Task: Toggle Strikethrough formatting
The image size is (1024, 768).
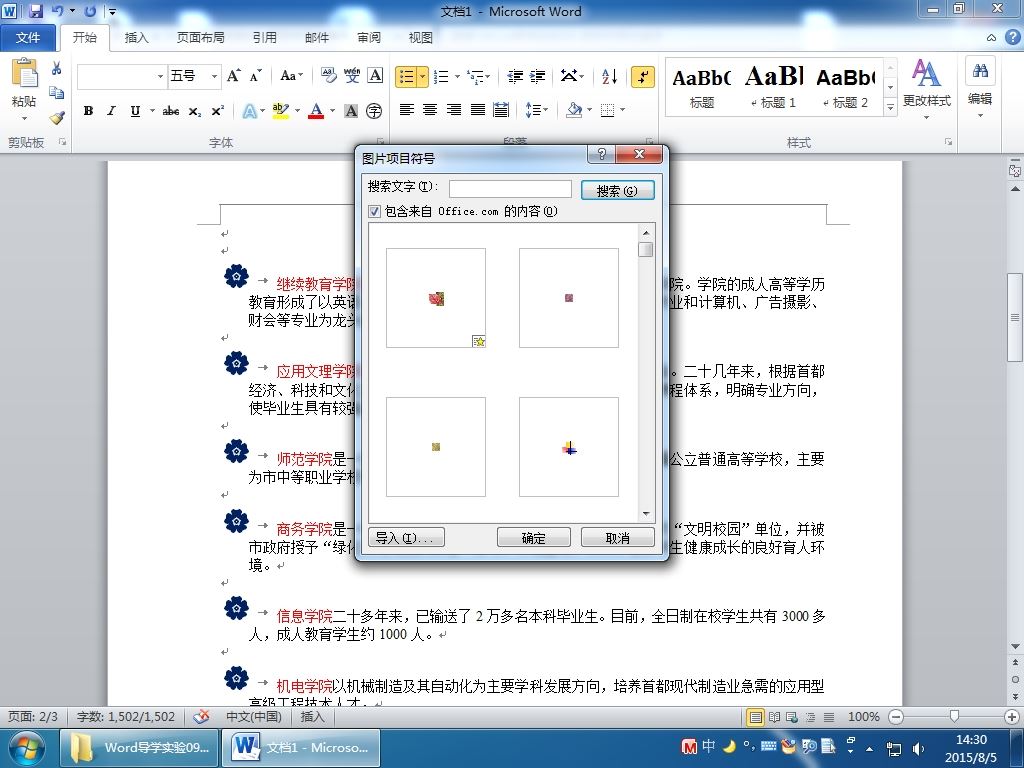Action: 171,111
